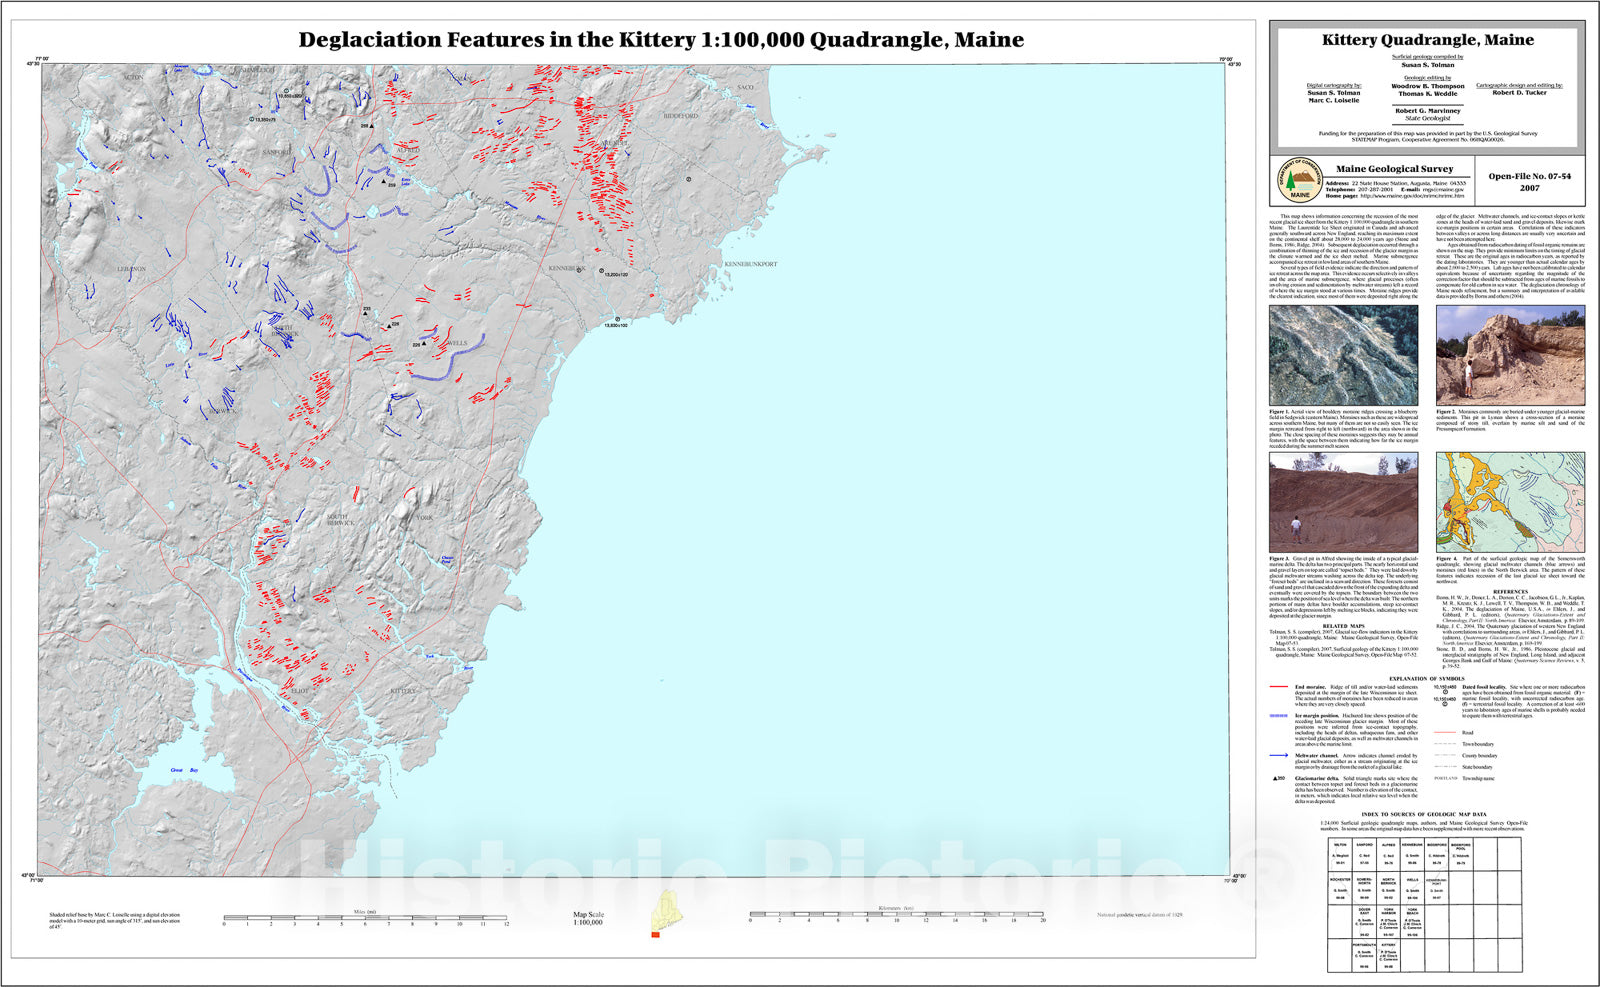The height and width of the screenshot is (987, 1600).
Task: Select the KITTERY cell in the index grid
Action: click(1388, 954)
